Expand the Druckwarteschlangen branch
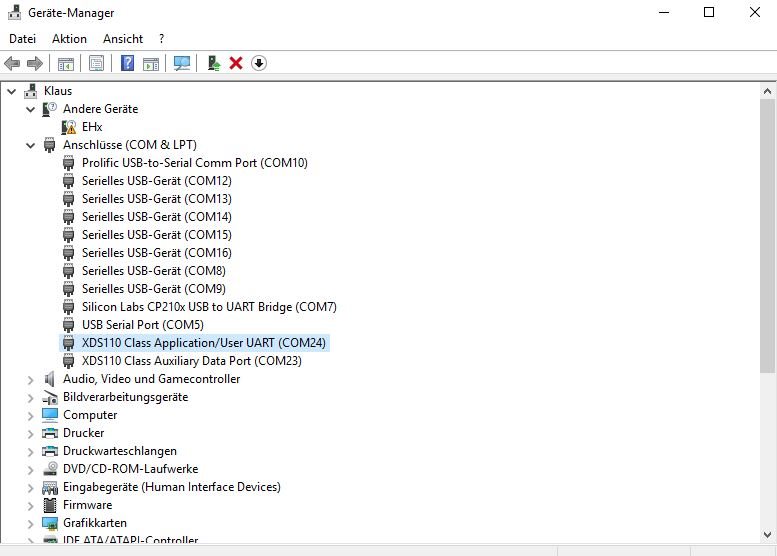777x556 pixels. coord(31,451)
